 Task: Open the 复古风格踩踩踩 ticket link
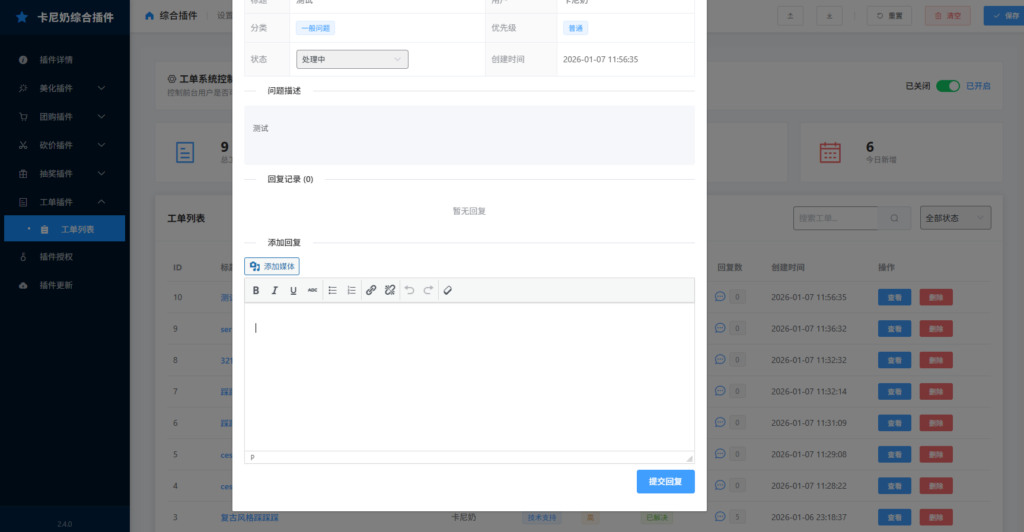click(x=249, y=518)
